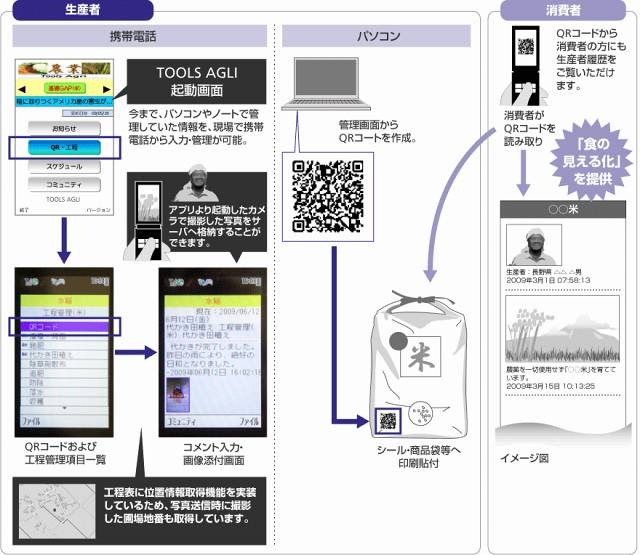The image size is (640, 555).
Task: Click the large QR code under the laptop
Action: [328, 197]
